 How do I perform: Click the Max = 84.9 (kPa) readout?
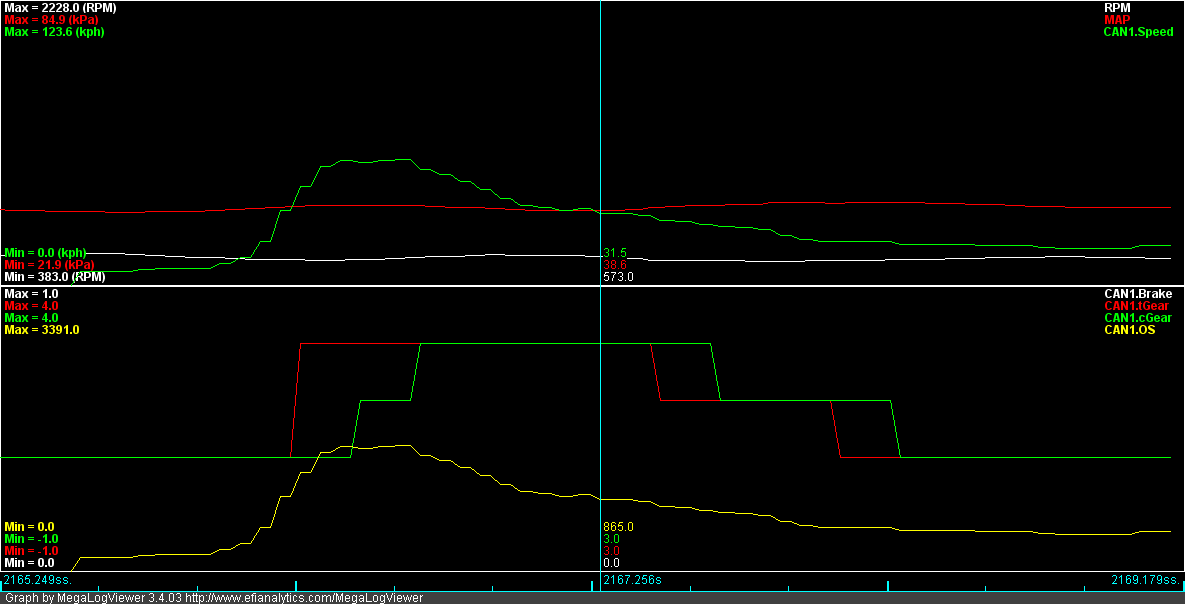[51, 19]
